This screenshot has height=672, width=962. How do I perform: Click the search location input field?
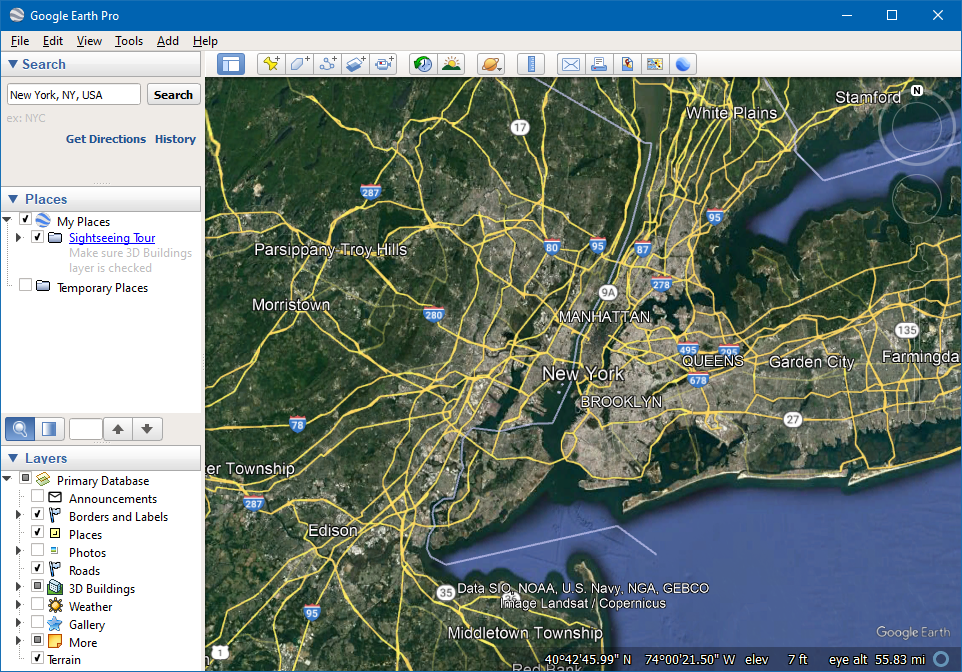point(73,95)
